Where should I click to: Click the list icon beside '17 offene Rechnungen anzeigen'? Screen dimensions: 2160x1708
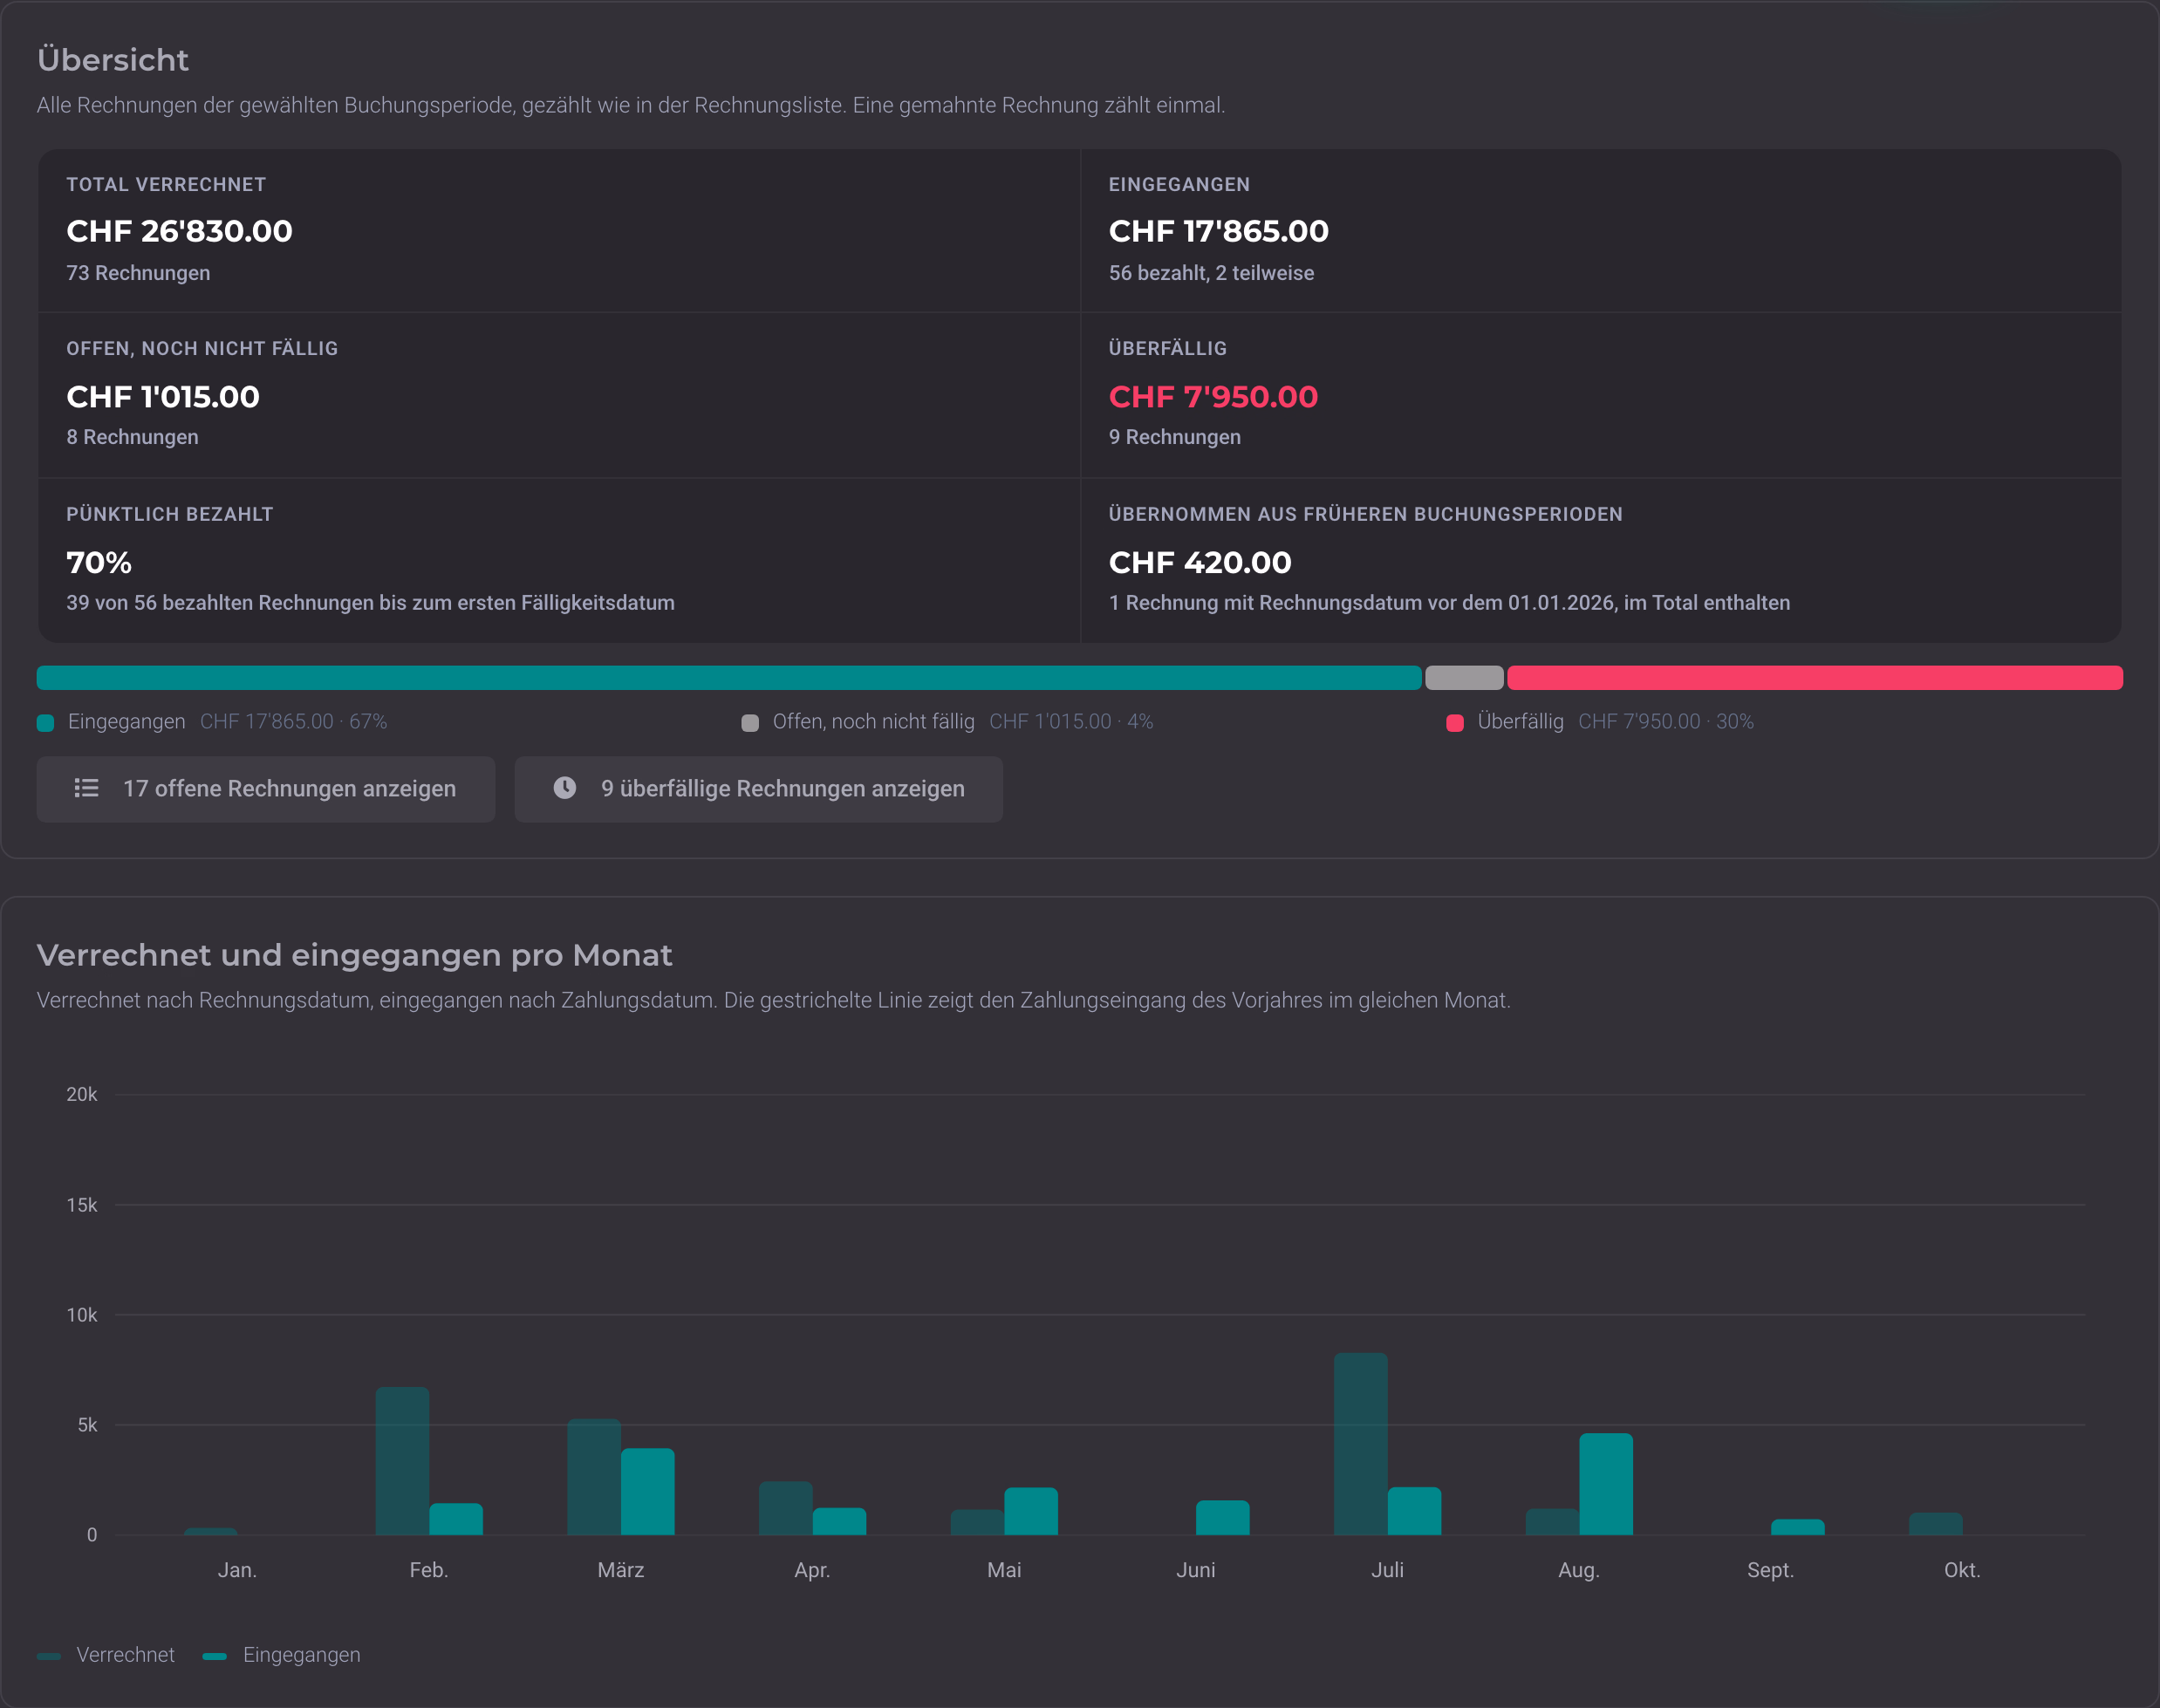tap(87, 788)
